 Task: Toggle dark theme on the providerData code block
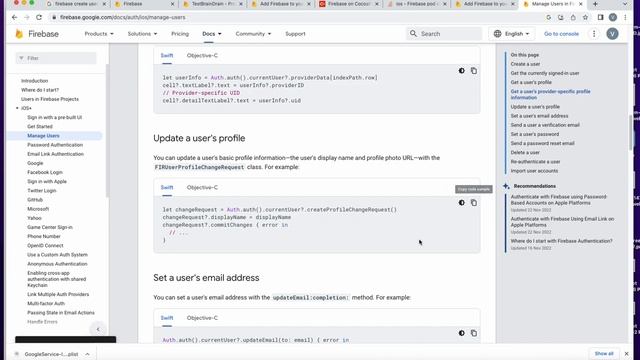[462, 71]
